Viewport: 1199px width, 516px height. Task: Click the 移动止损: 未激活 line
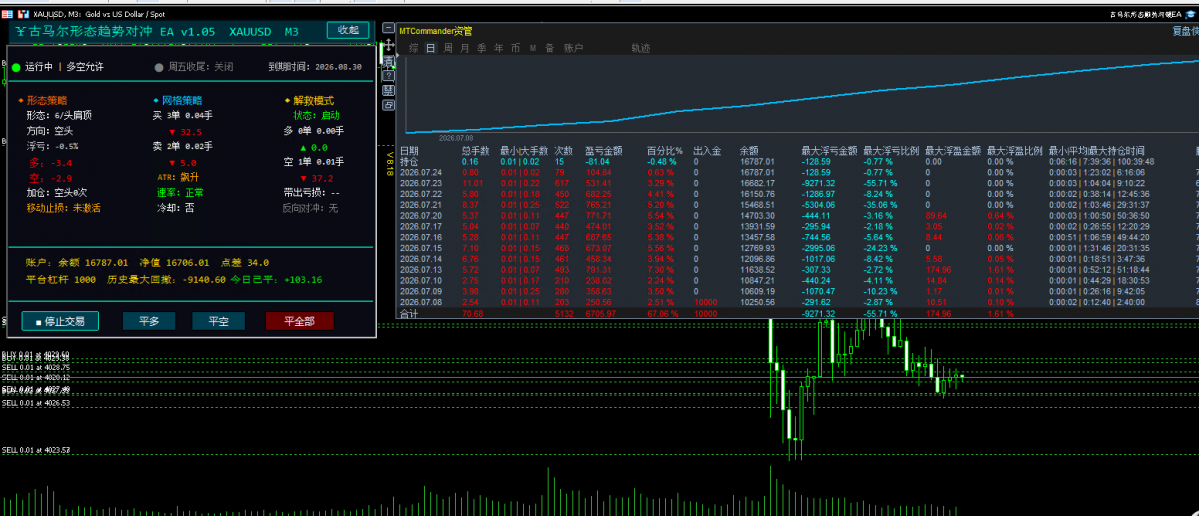point(64,207)
